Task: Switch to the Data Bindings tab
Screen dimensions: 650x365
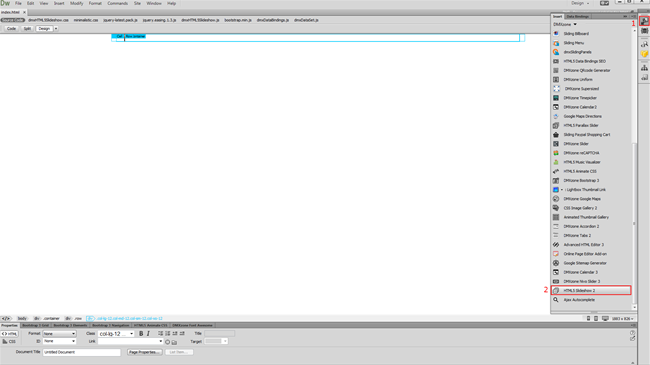Action: (x=577, y=17)
